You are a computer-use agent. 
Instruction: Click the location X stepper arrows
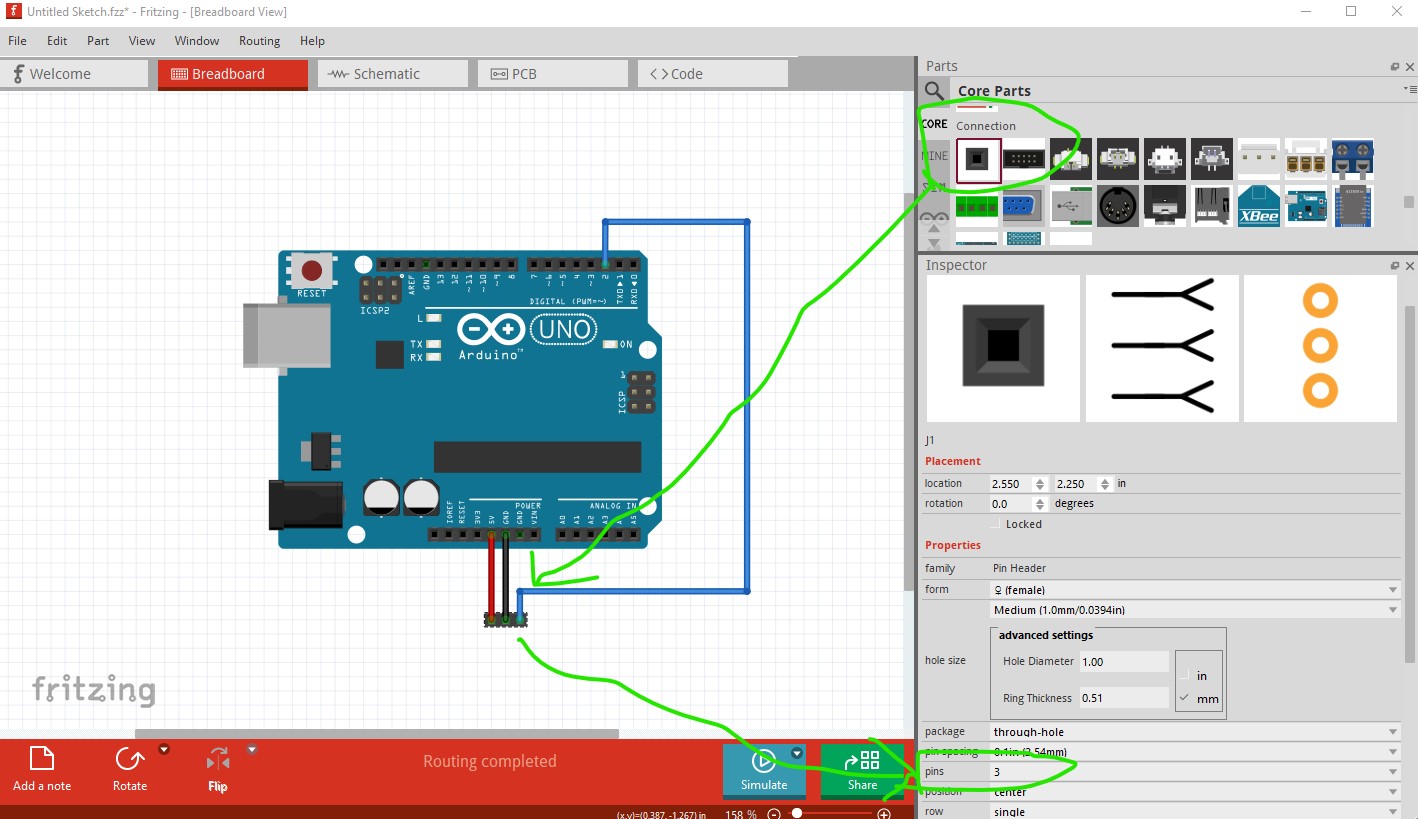pyautogui.click(x=1040, y=484)
